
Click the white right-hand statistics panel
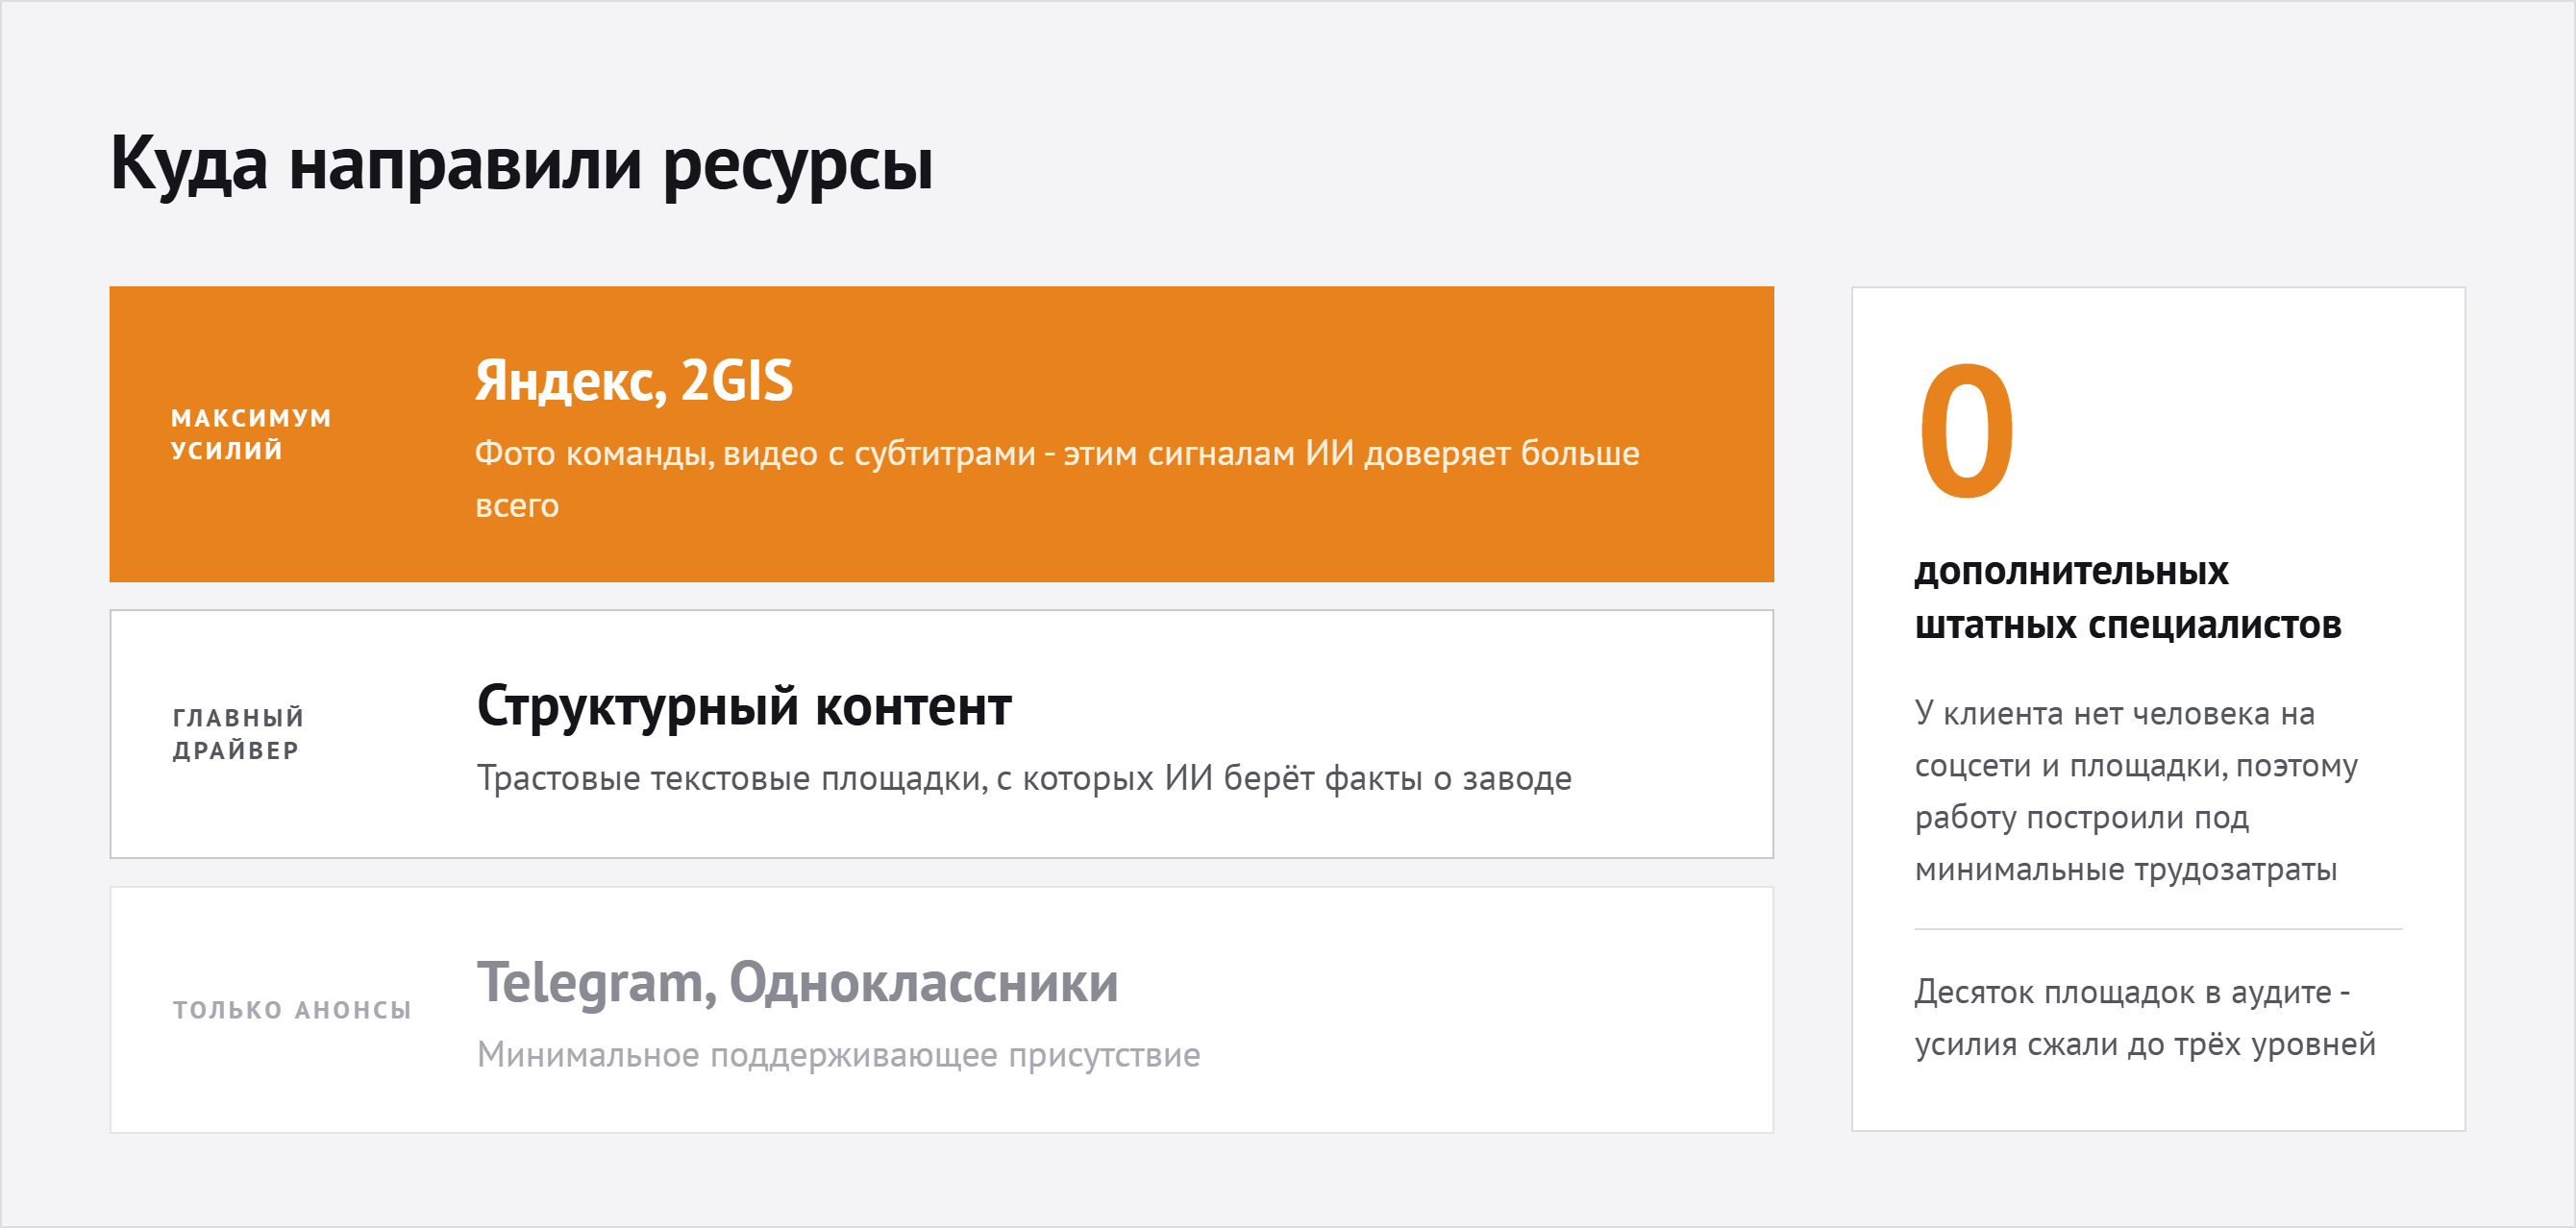pos(2158,709)
